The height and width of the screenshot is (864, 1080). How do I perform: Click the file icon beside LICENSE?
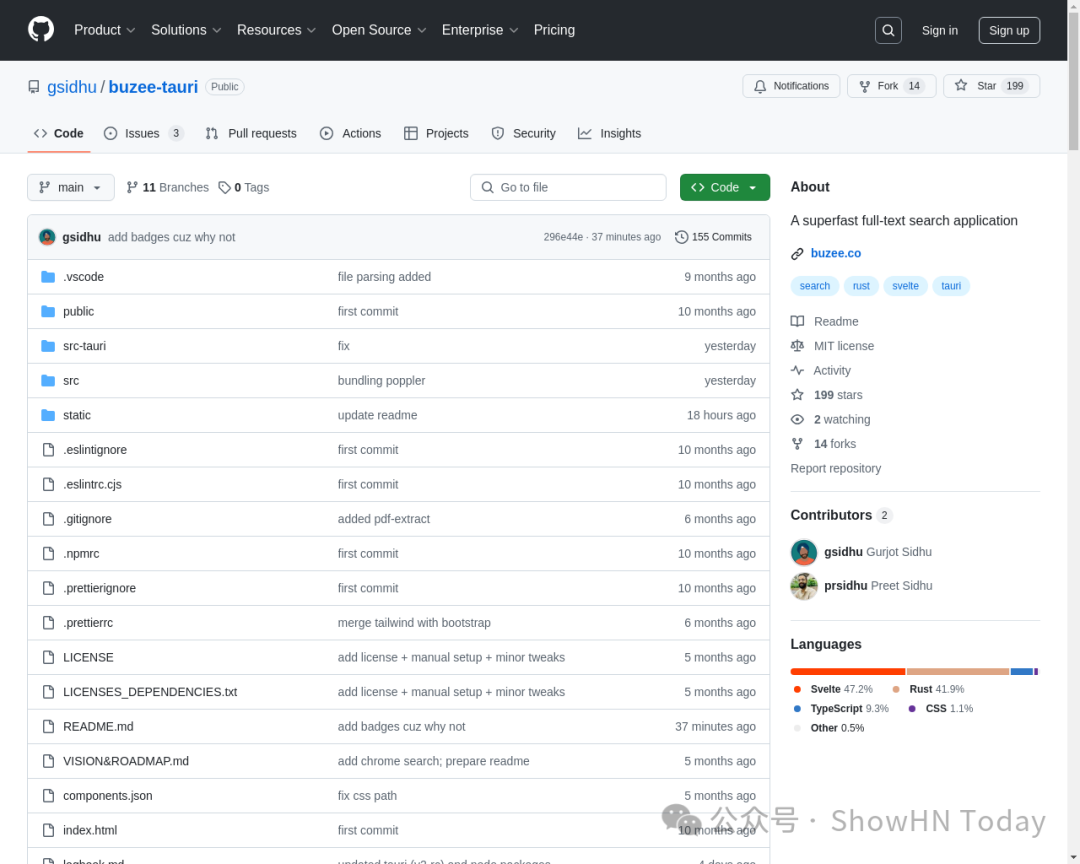(48, 657)
